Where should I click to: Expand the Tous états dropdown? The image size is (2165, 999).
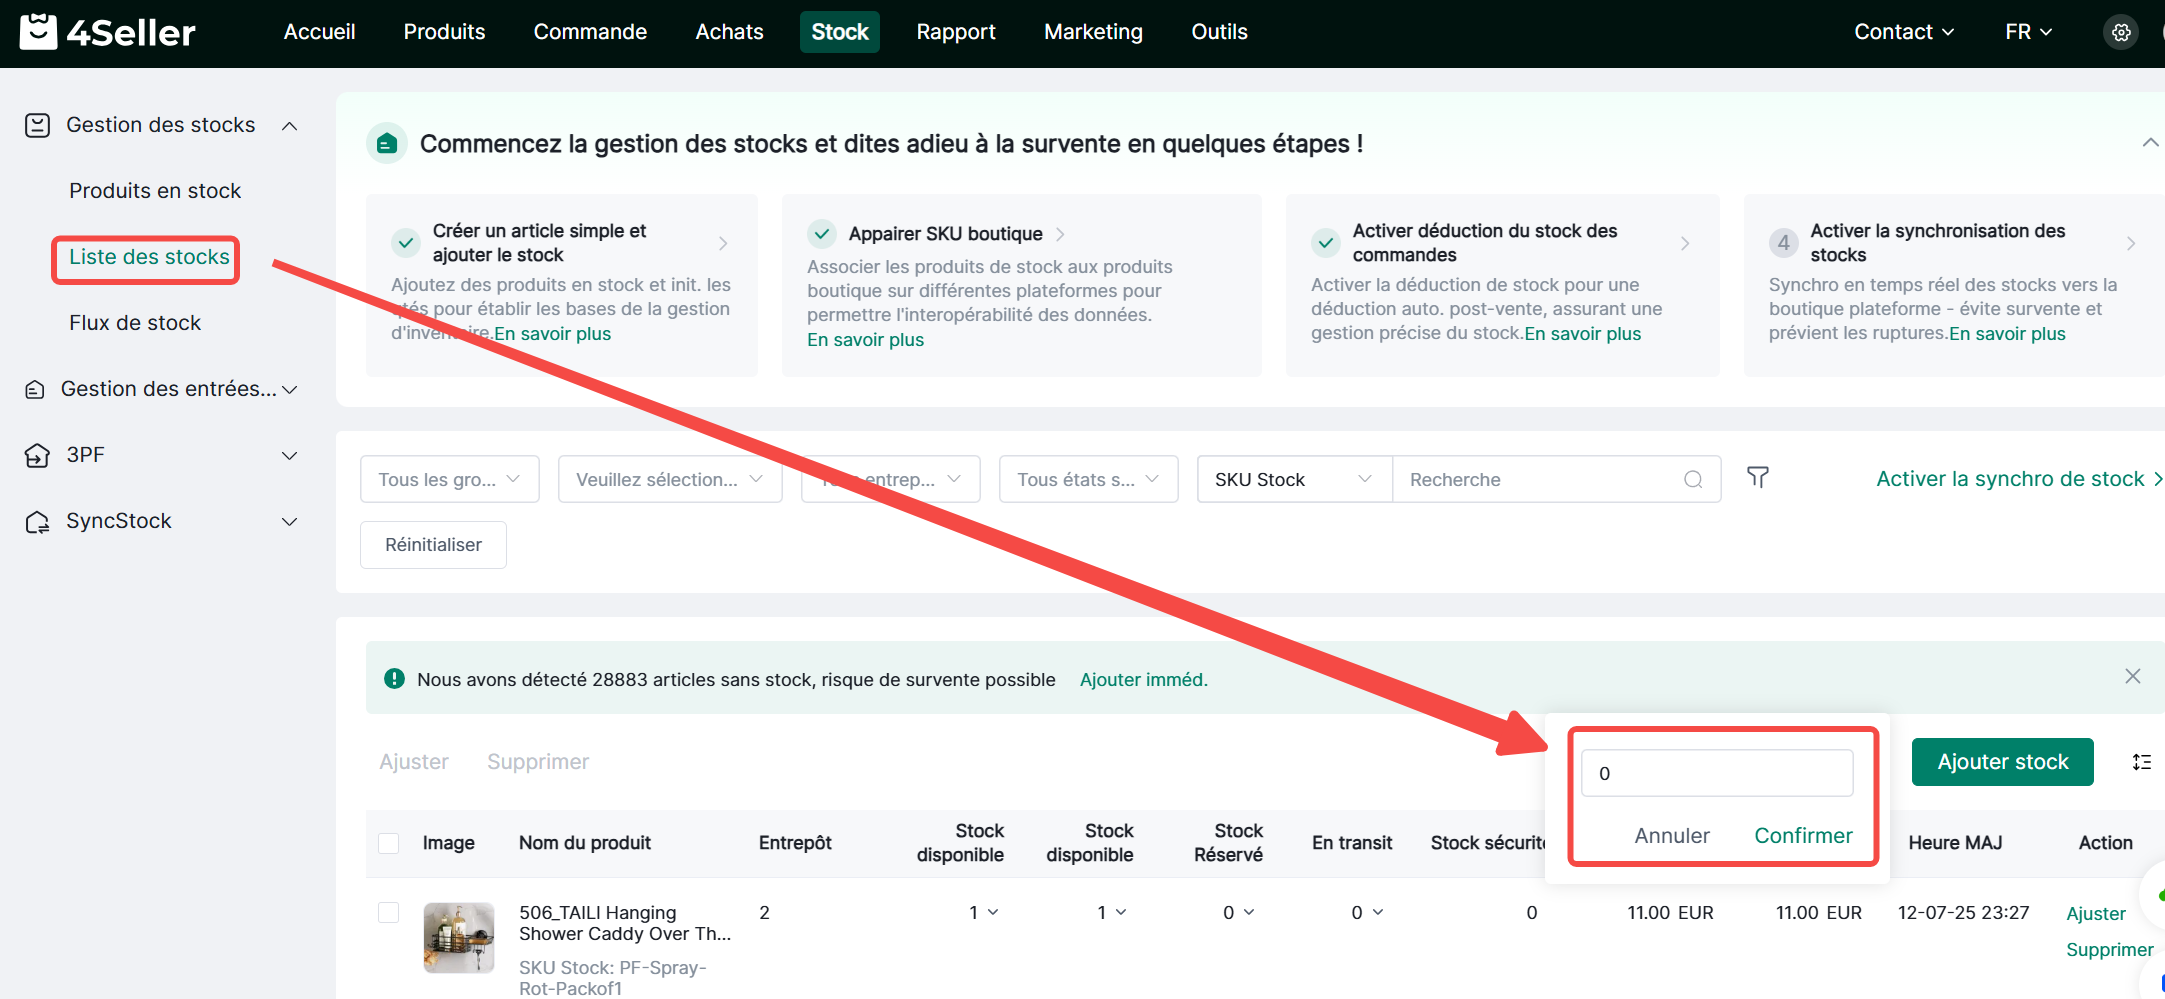(x=1087, y=480)
